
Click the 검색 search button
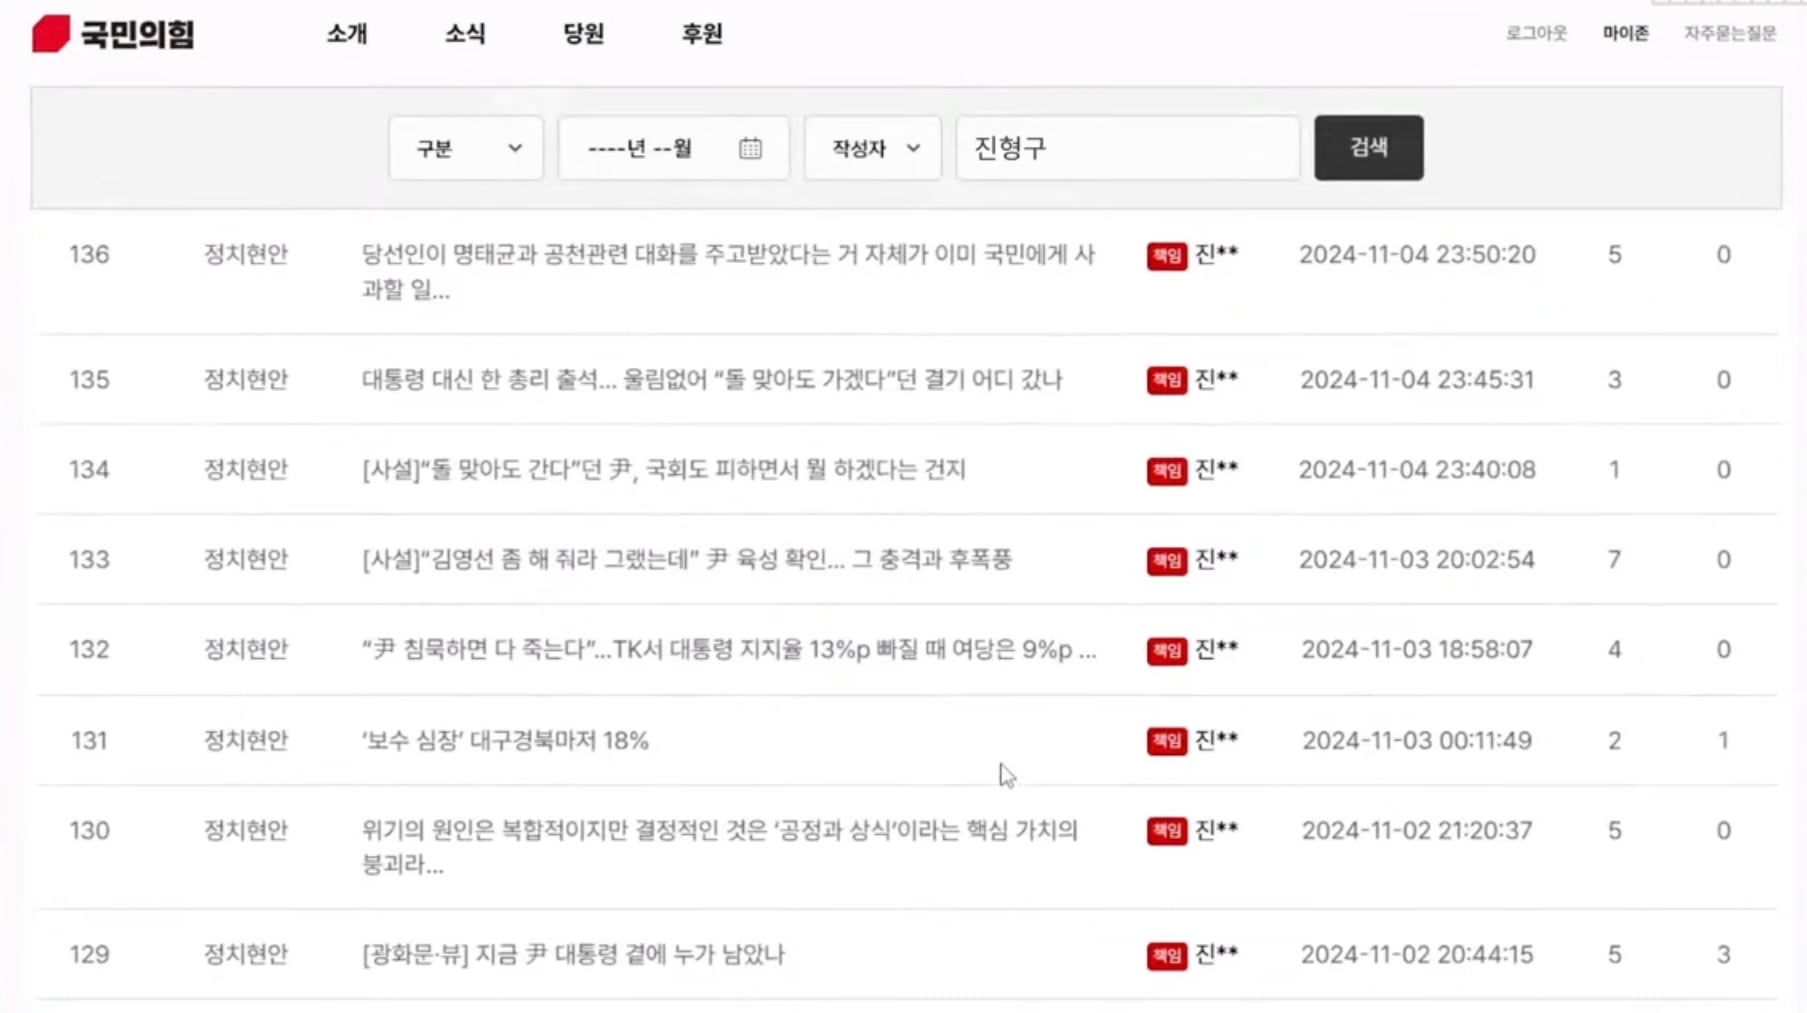pos(1369,148)
